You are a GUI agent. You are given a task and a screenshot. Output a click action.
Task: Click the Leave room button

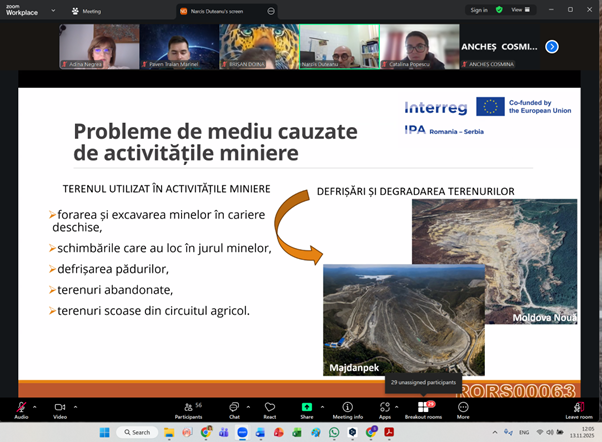coord(578,408)
